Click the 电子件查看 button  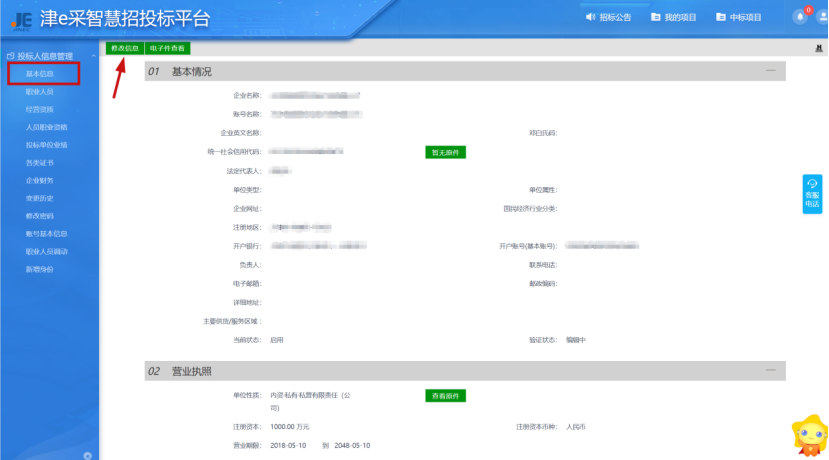click(x=166, y=47)
